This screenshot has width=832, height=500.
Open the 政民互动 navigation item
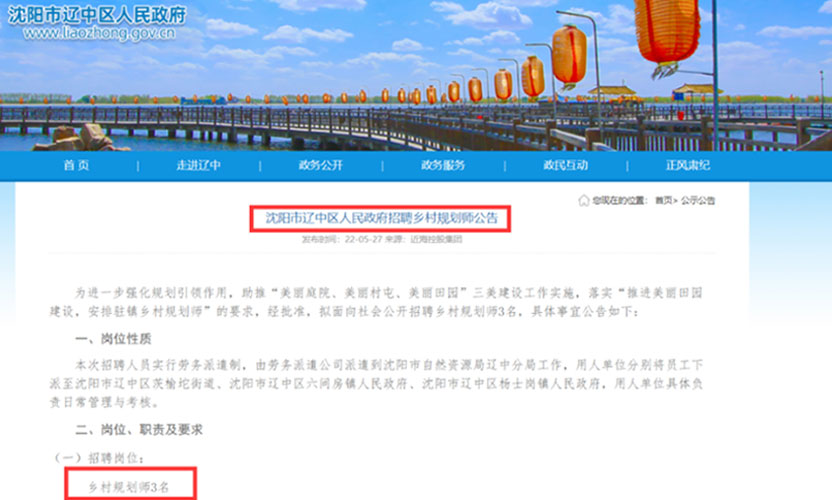(565, 165)
